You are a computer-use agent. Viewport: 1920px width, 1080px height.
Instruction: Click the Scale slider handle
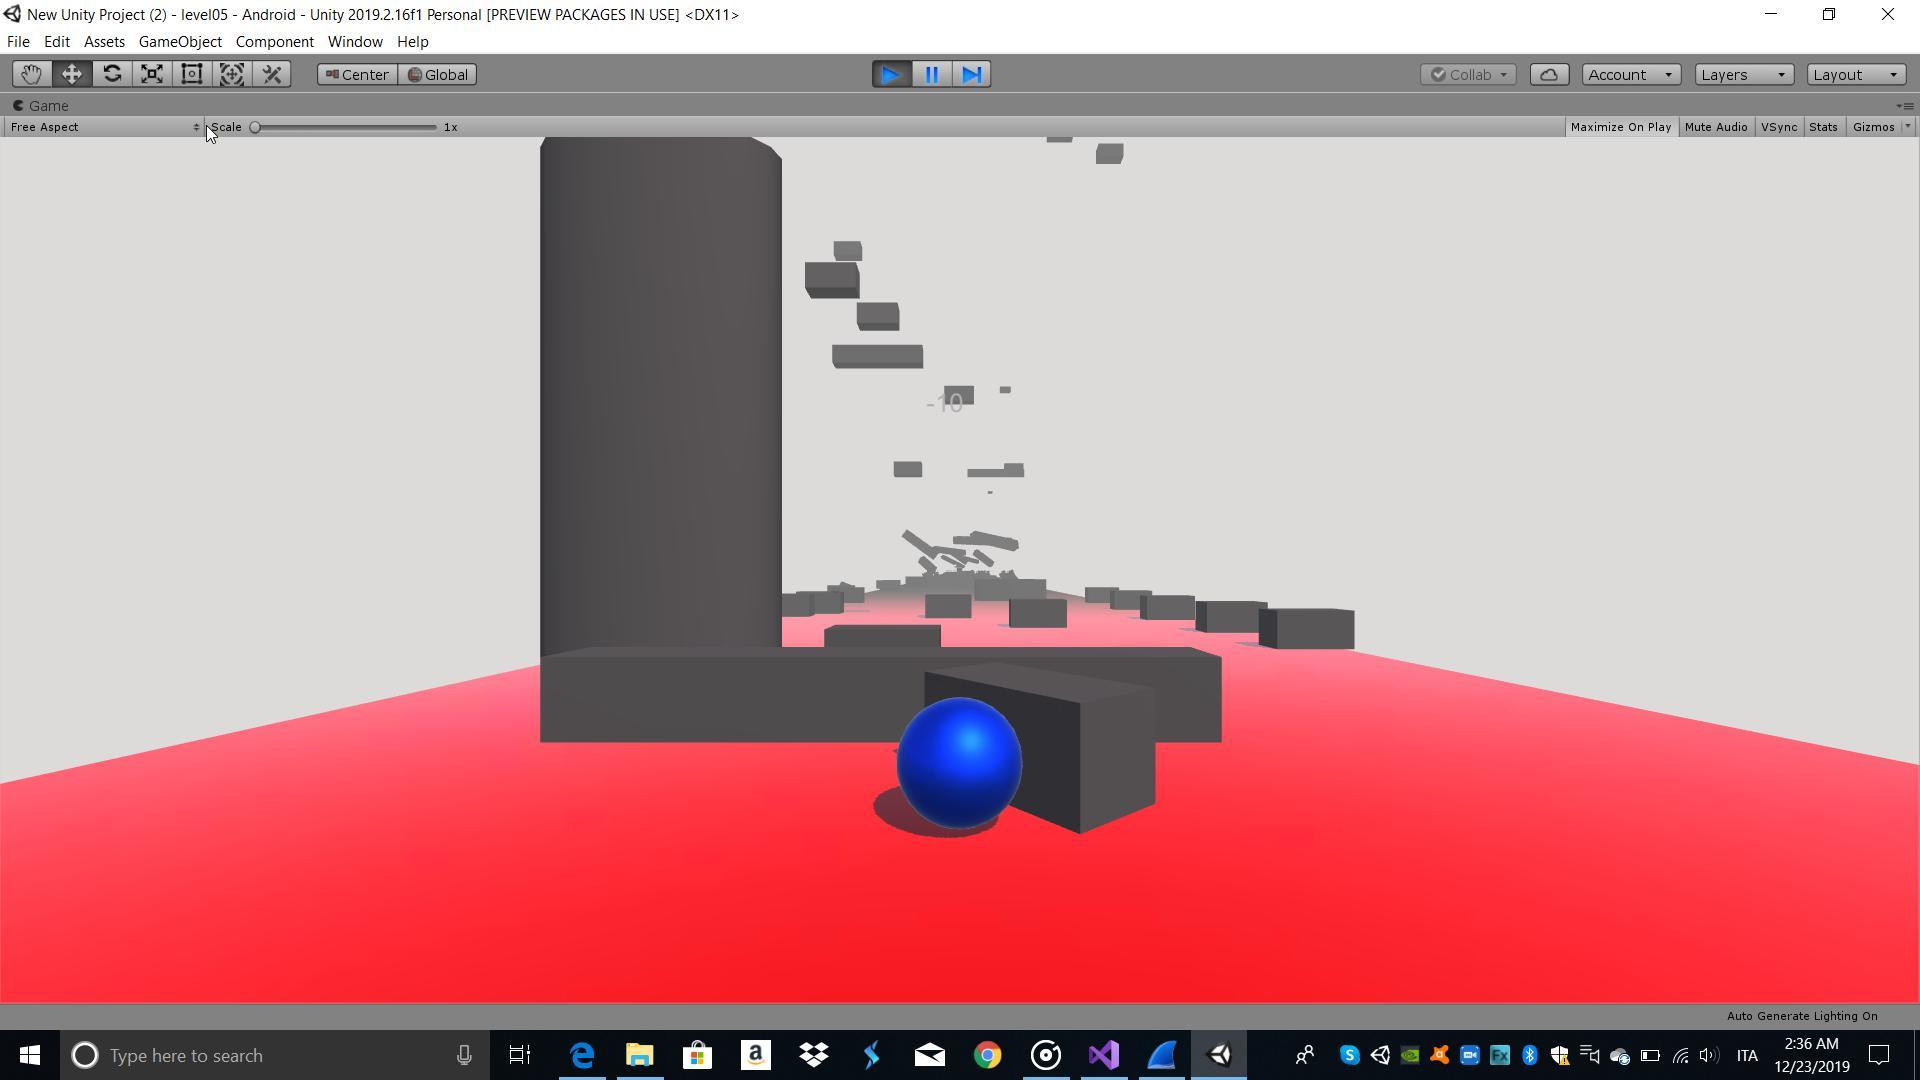click(255, 127)
